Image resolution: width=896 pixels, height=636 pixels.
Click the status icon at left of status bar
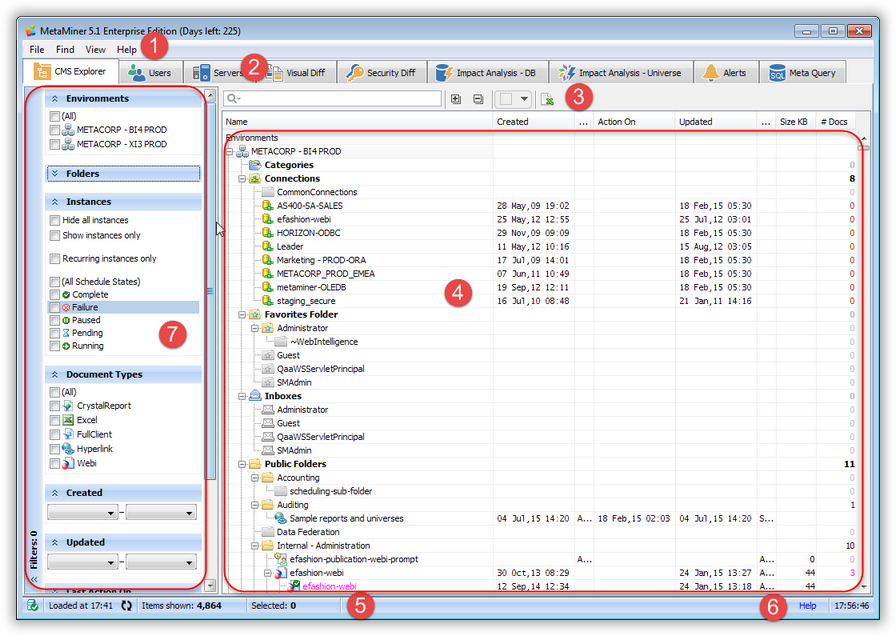click(x=33, y=605)
